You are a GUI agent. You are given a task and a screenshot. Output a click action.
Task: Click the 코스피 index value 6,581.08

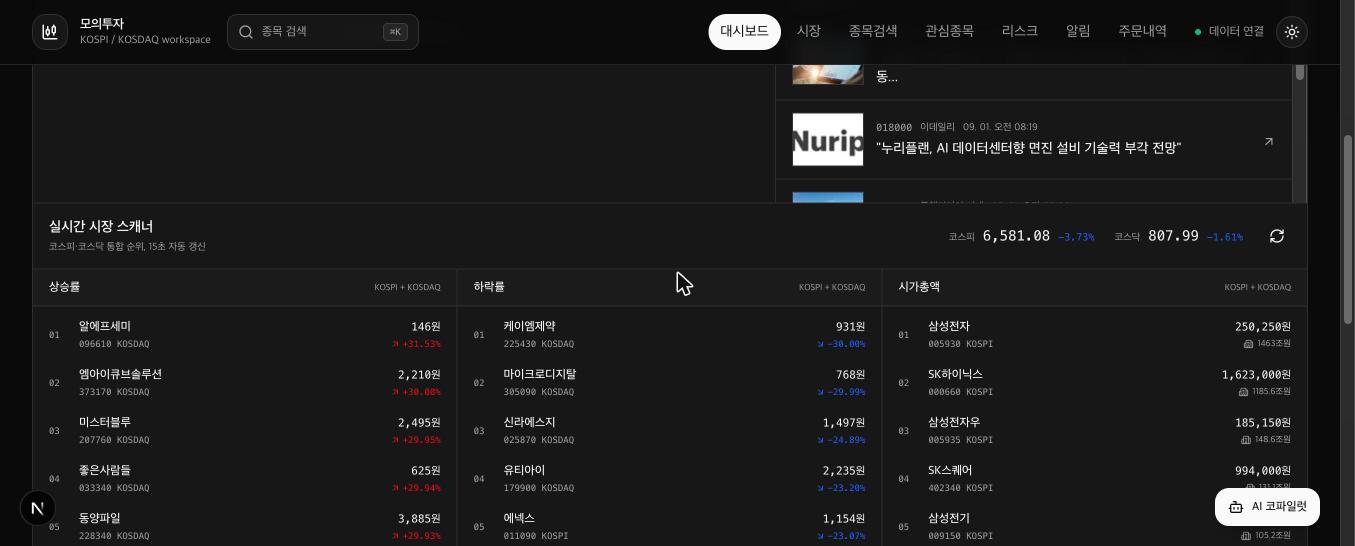(1016, 236)
